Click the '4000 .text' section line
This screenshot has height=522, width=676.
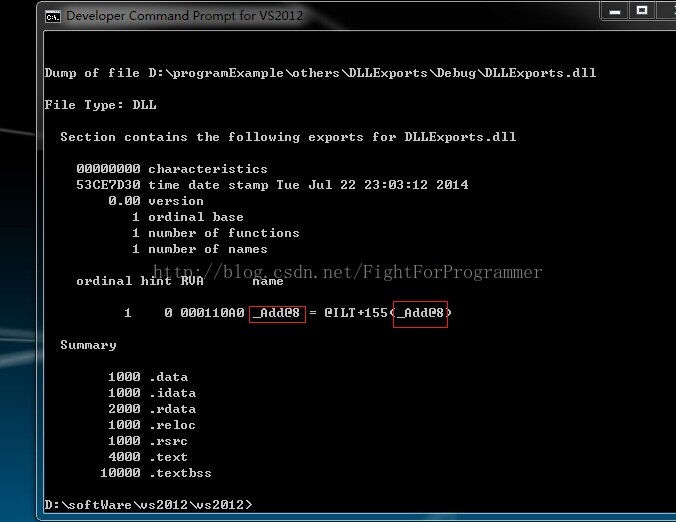coord(148,457)
